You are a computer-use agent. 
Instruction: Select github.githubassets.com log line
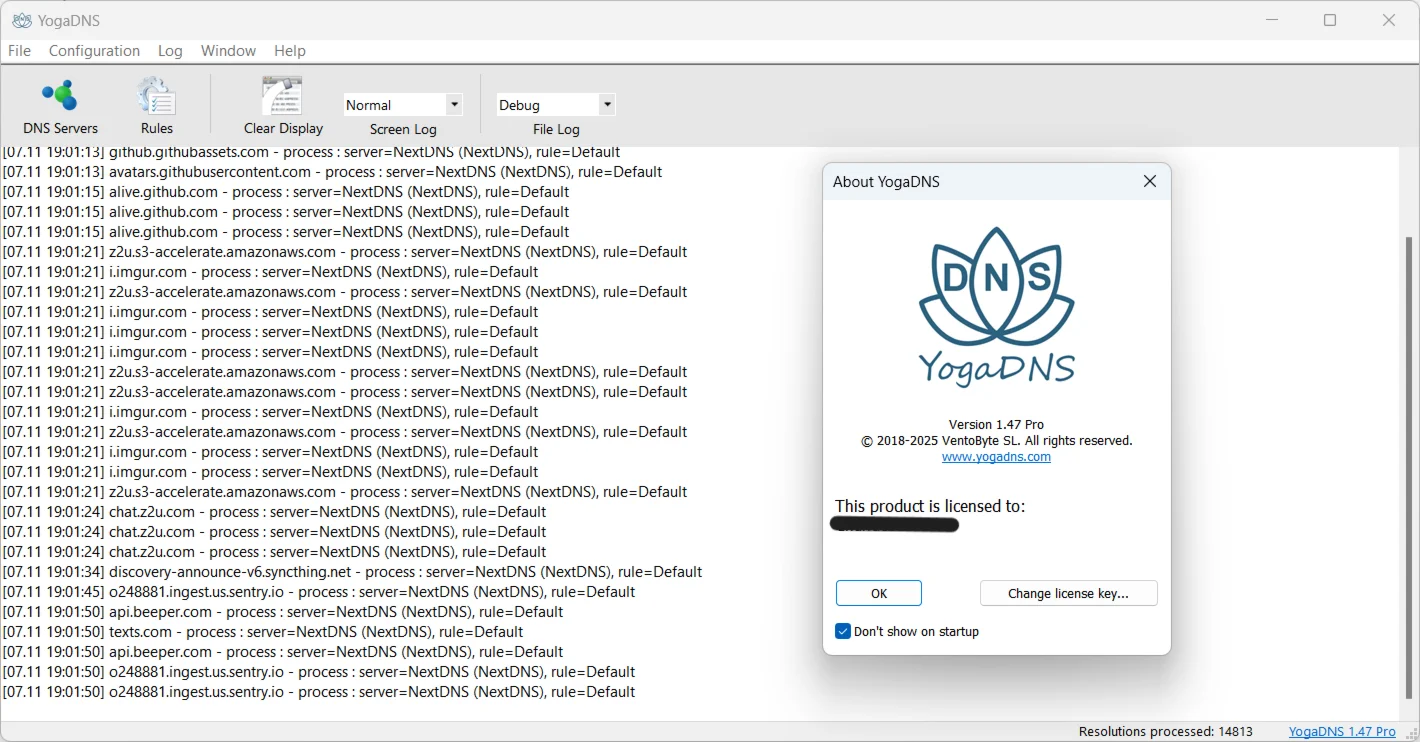(311, 152)
